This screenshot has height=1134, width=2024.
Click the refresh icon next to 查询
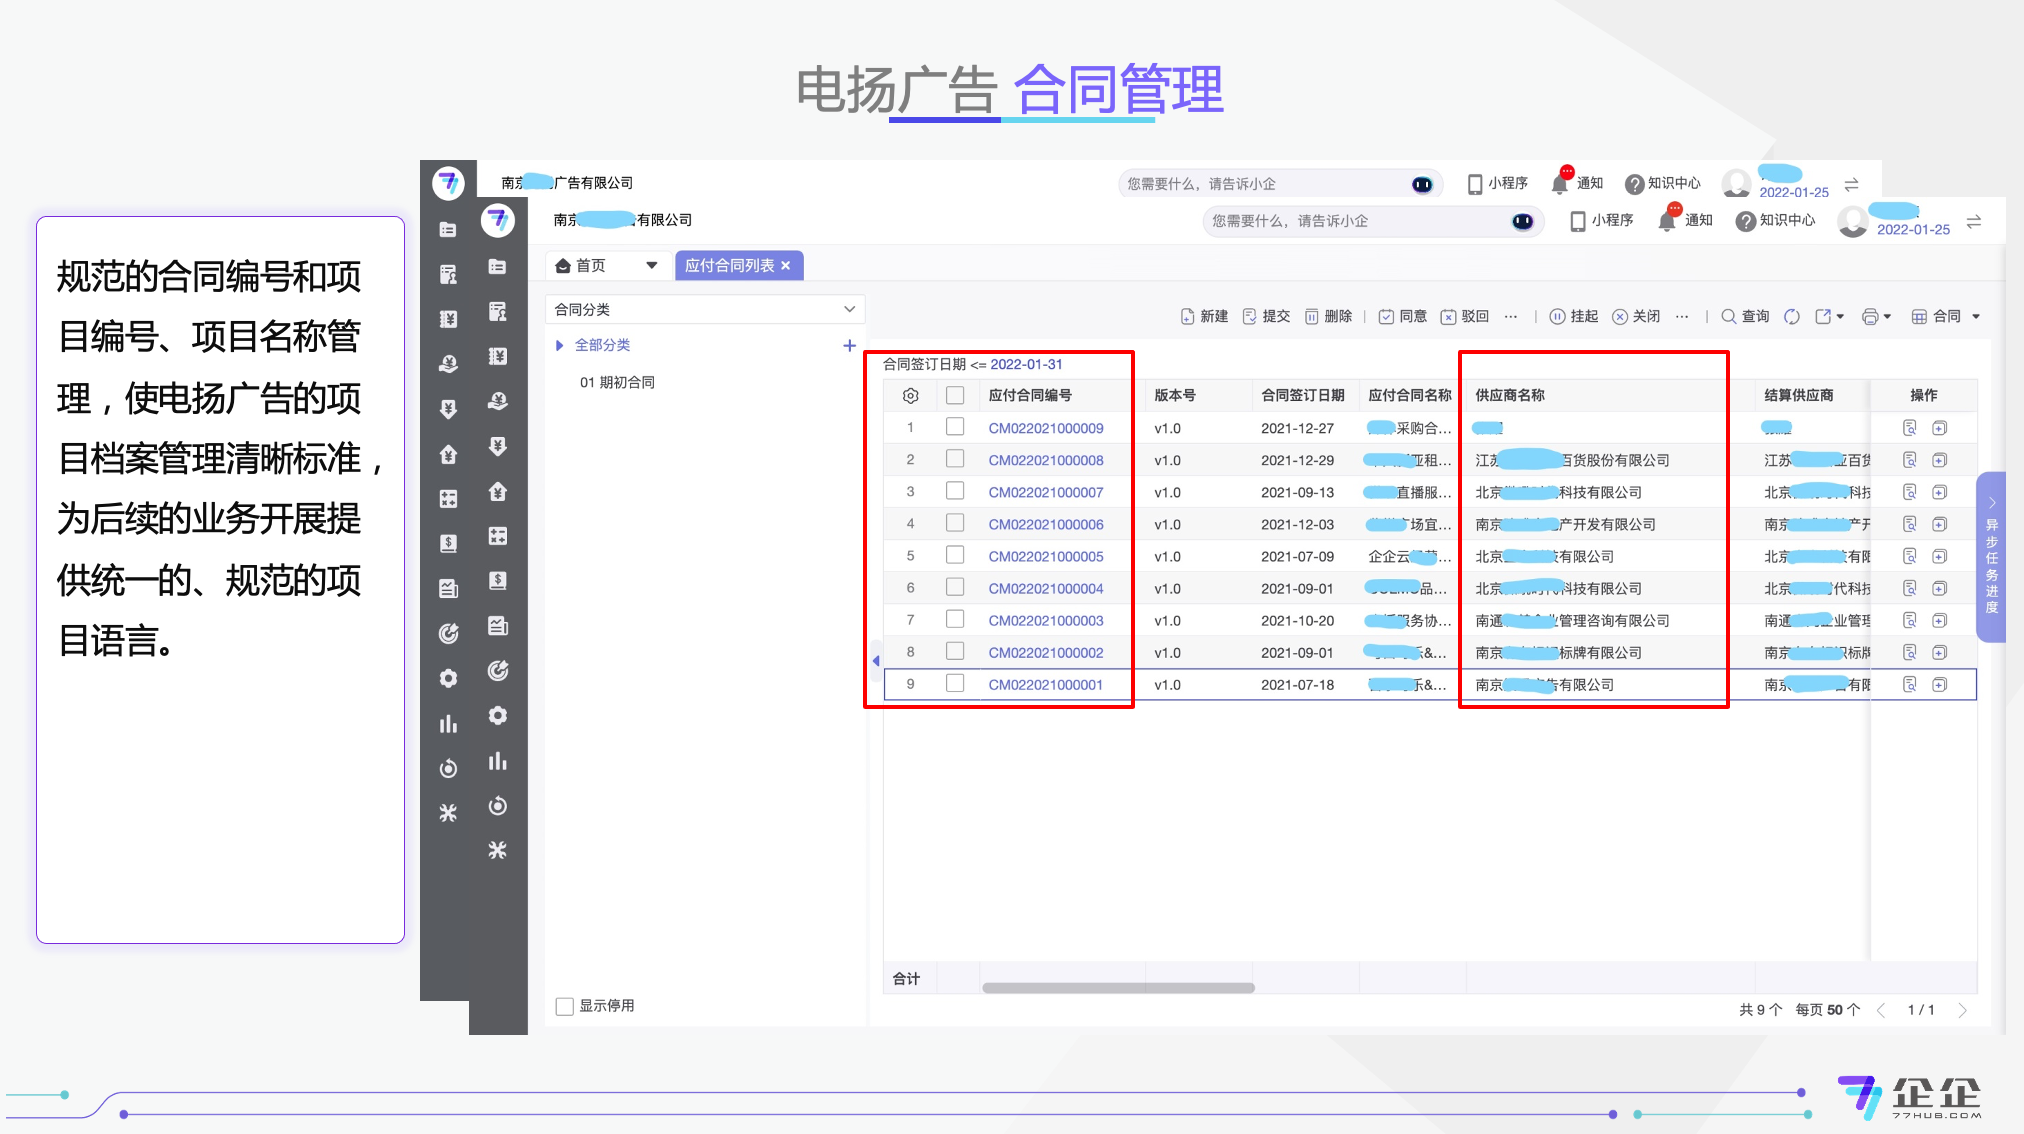[1793, 317]
